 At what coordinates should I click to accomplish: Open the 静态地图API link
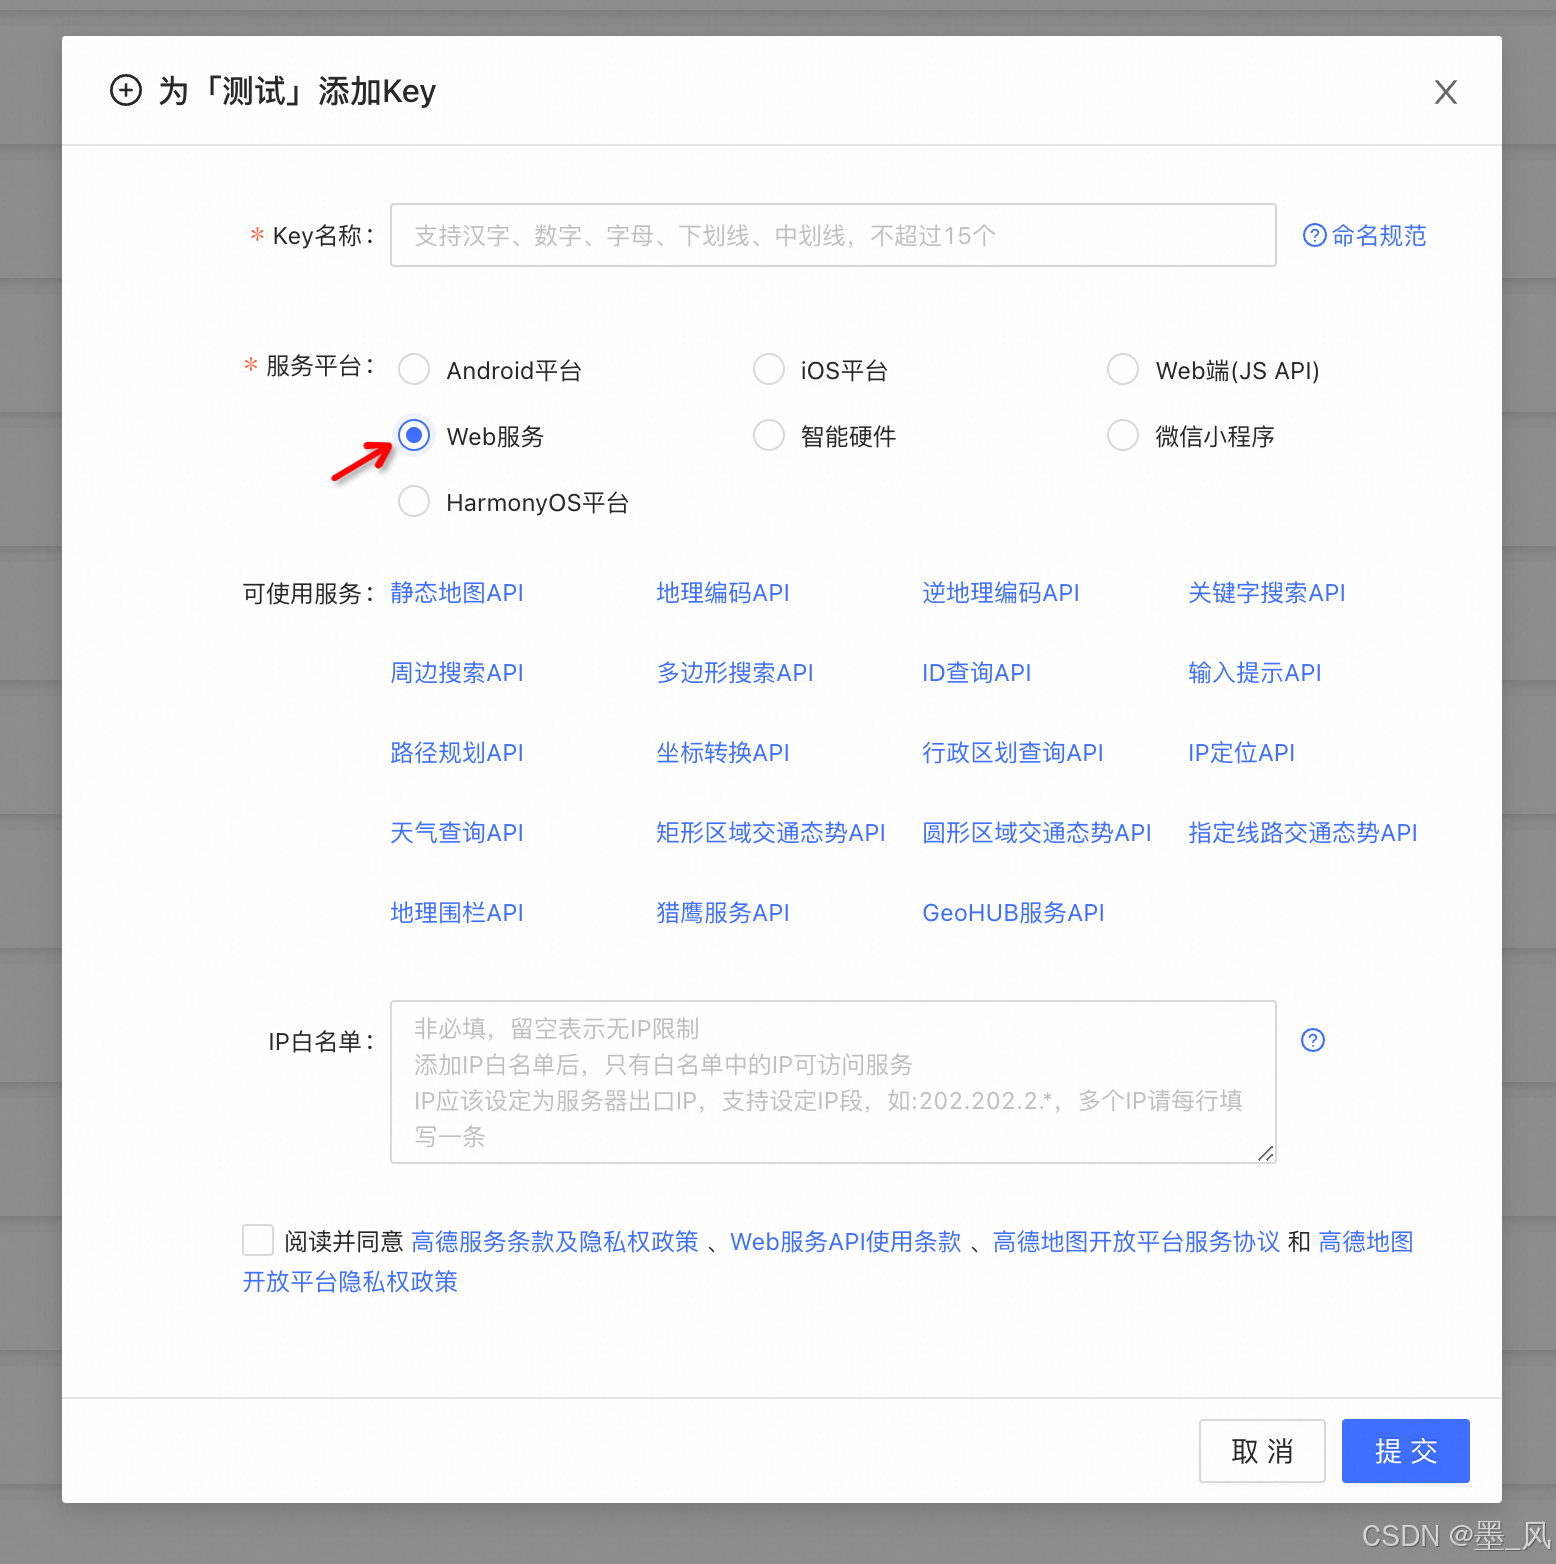point(456,592)
